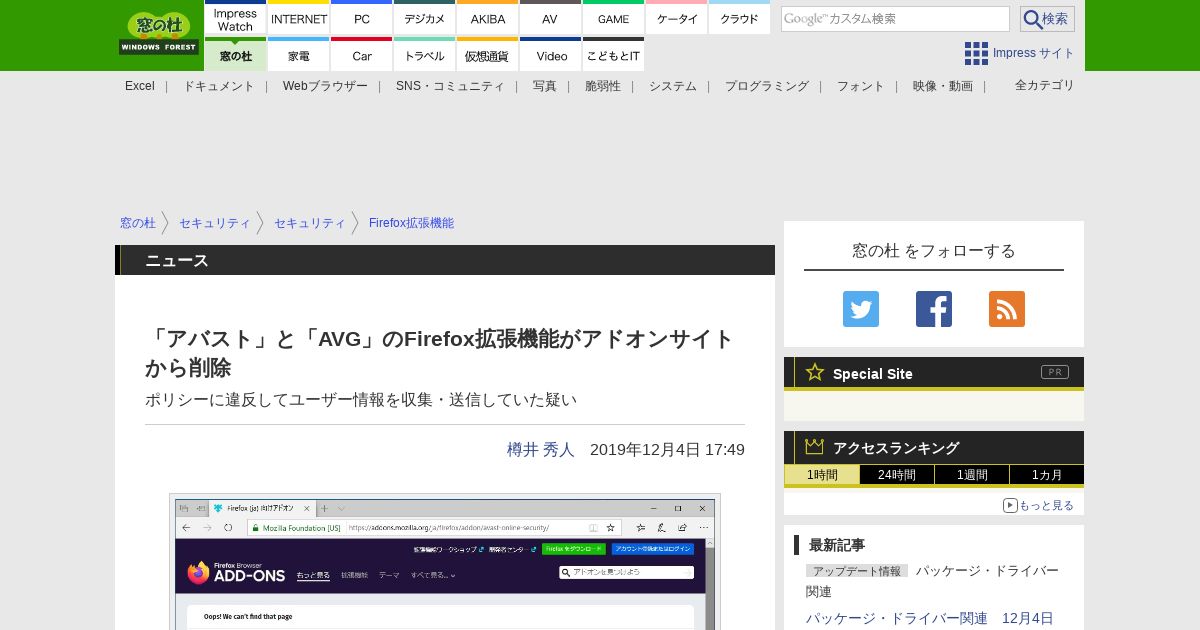Go to the フォント category
1200x630 pixels.
[861, 86]
